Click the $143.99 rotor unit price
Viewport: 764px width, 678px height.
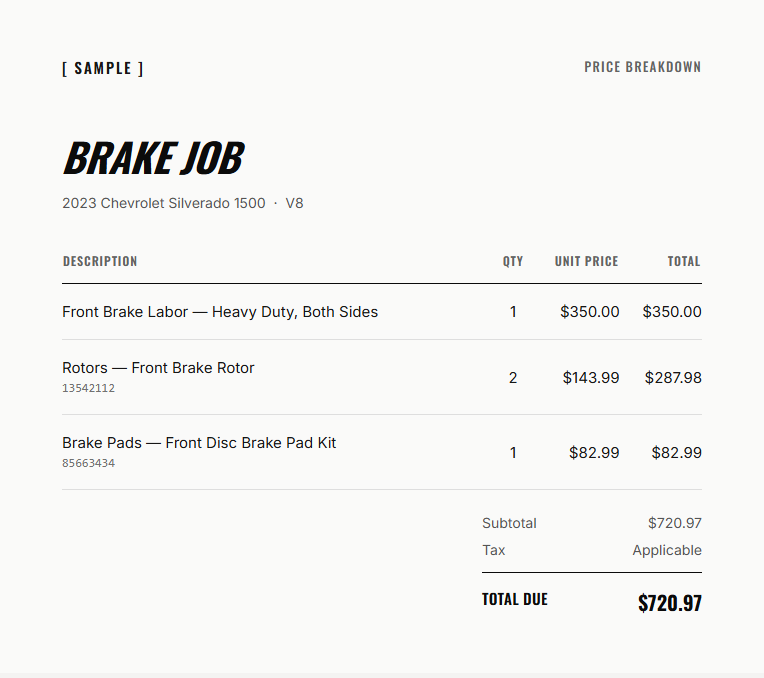click(x=591, y=378)
